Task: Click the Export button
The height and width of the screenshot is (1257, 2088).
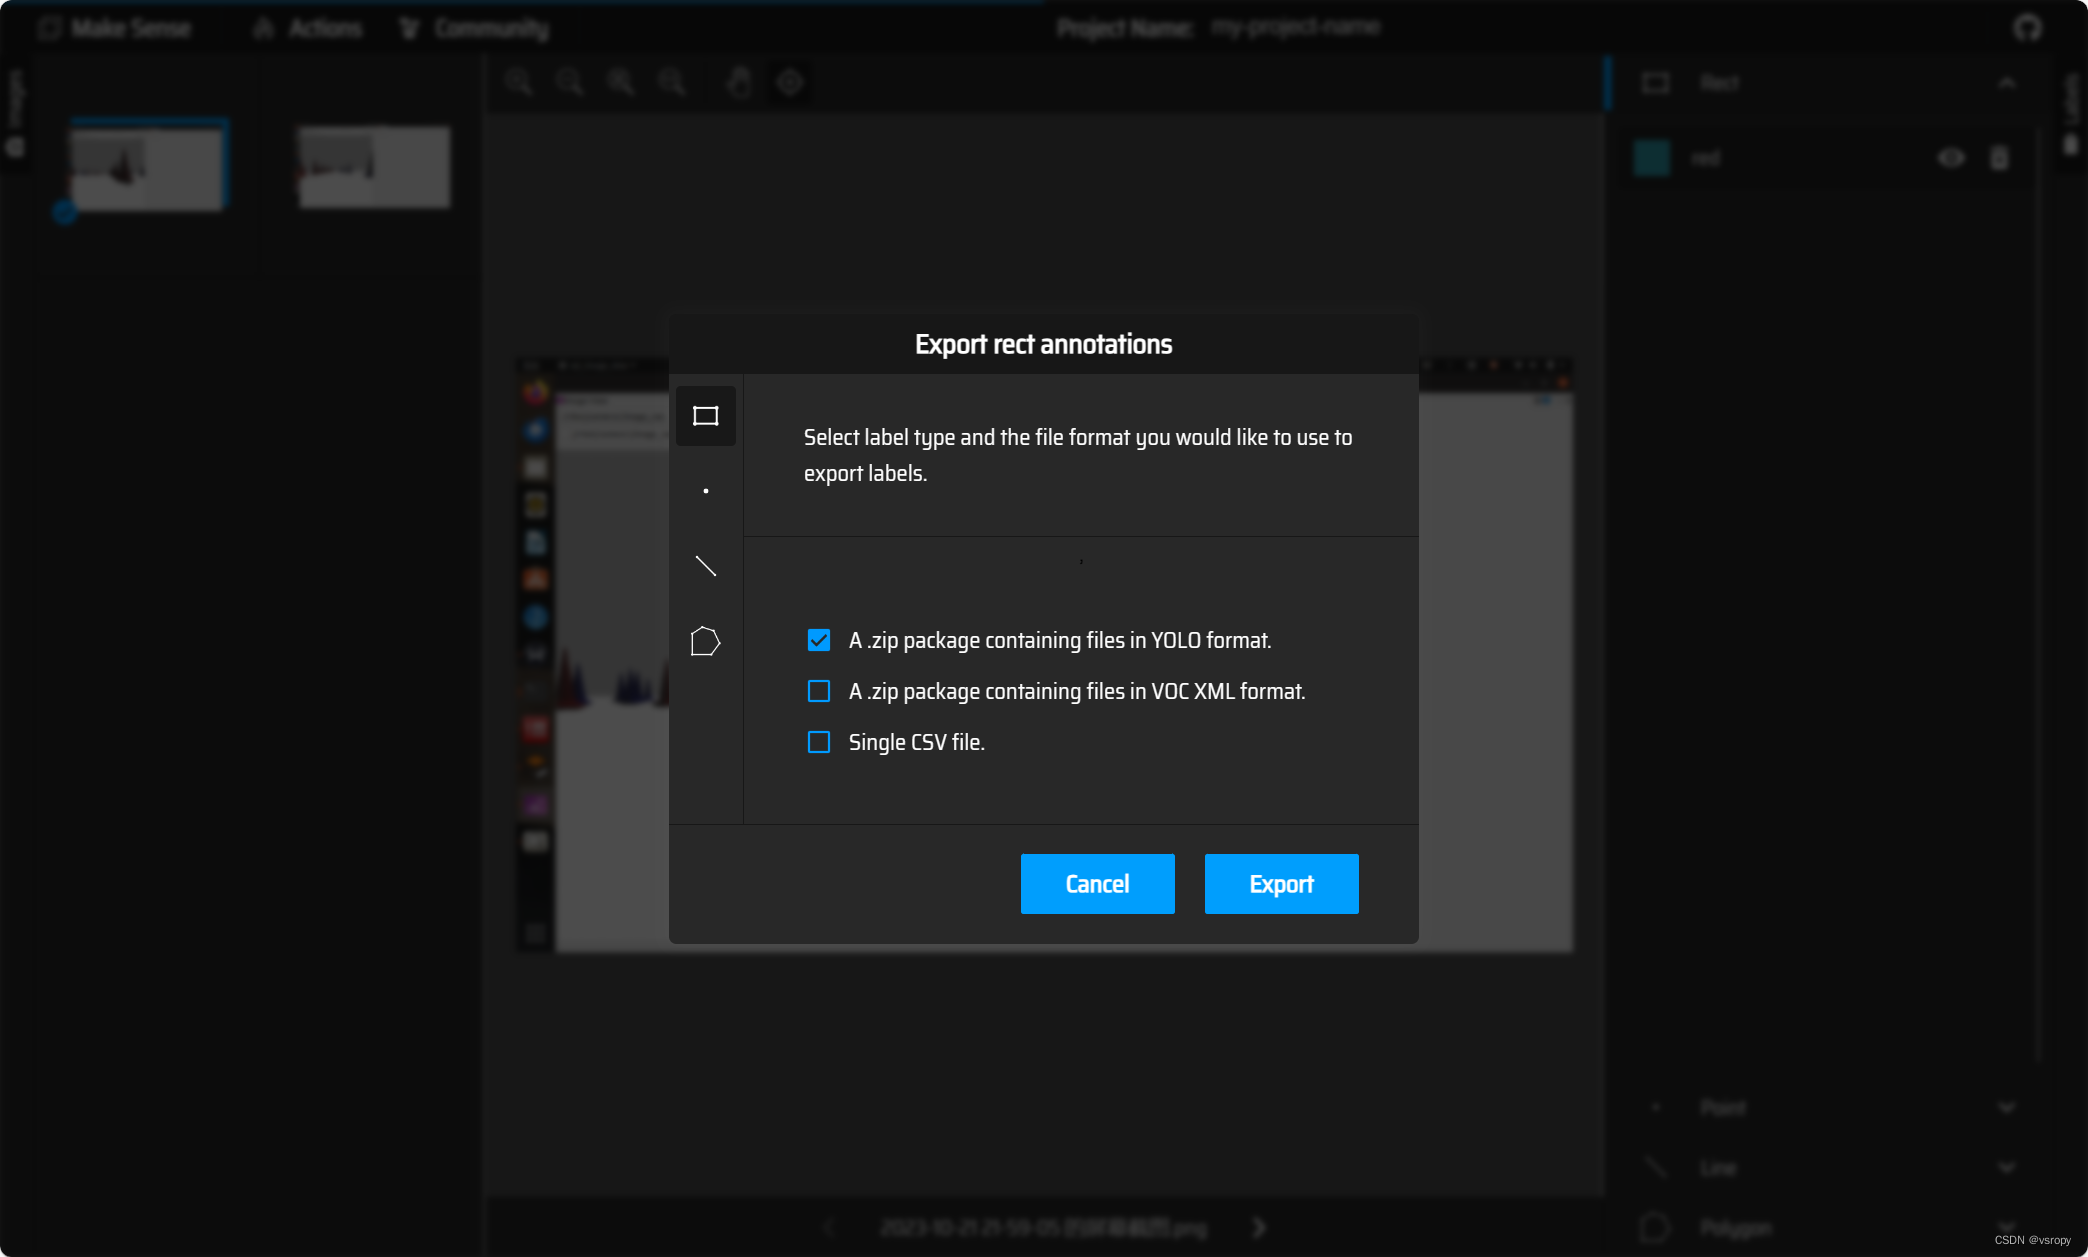Action: click(x=1281, y=884)
